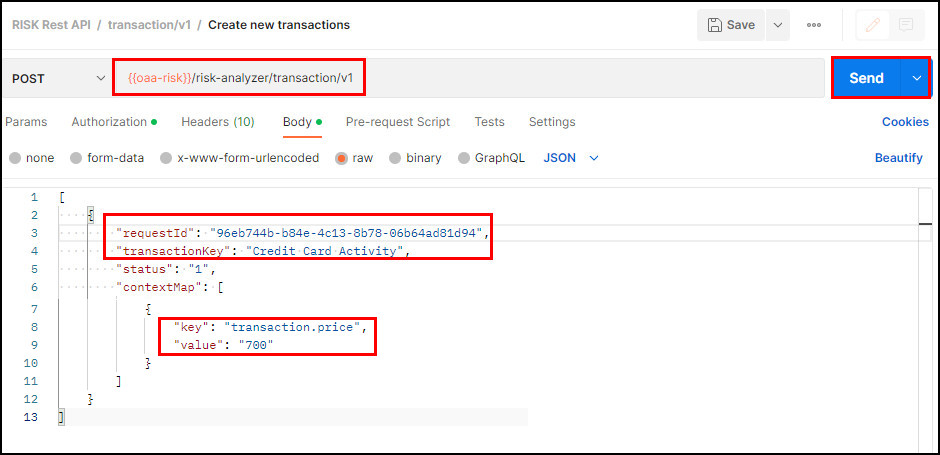Select the GraphQL radio button
This screenshot has width=940, height=455.
pyautogui.click(x=463, y=158)
